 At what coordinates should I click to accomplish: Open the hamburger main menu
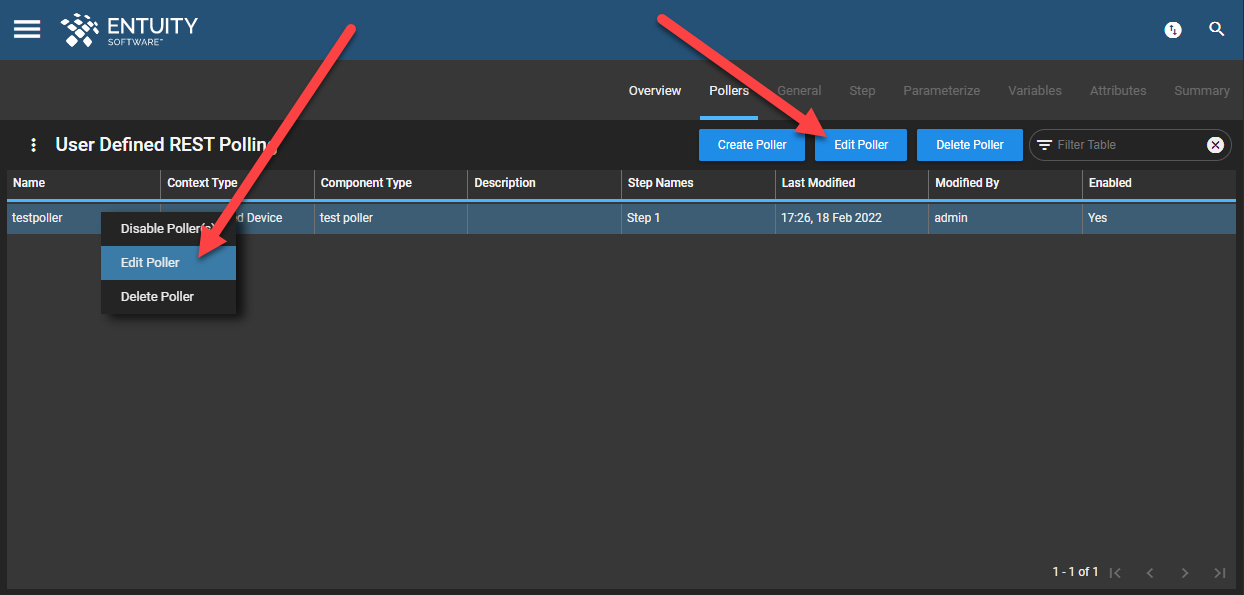[x=27, y=29]
